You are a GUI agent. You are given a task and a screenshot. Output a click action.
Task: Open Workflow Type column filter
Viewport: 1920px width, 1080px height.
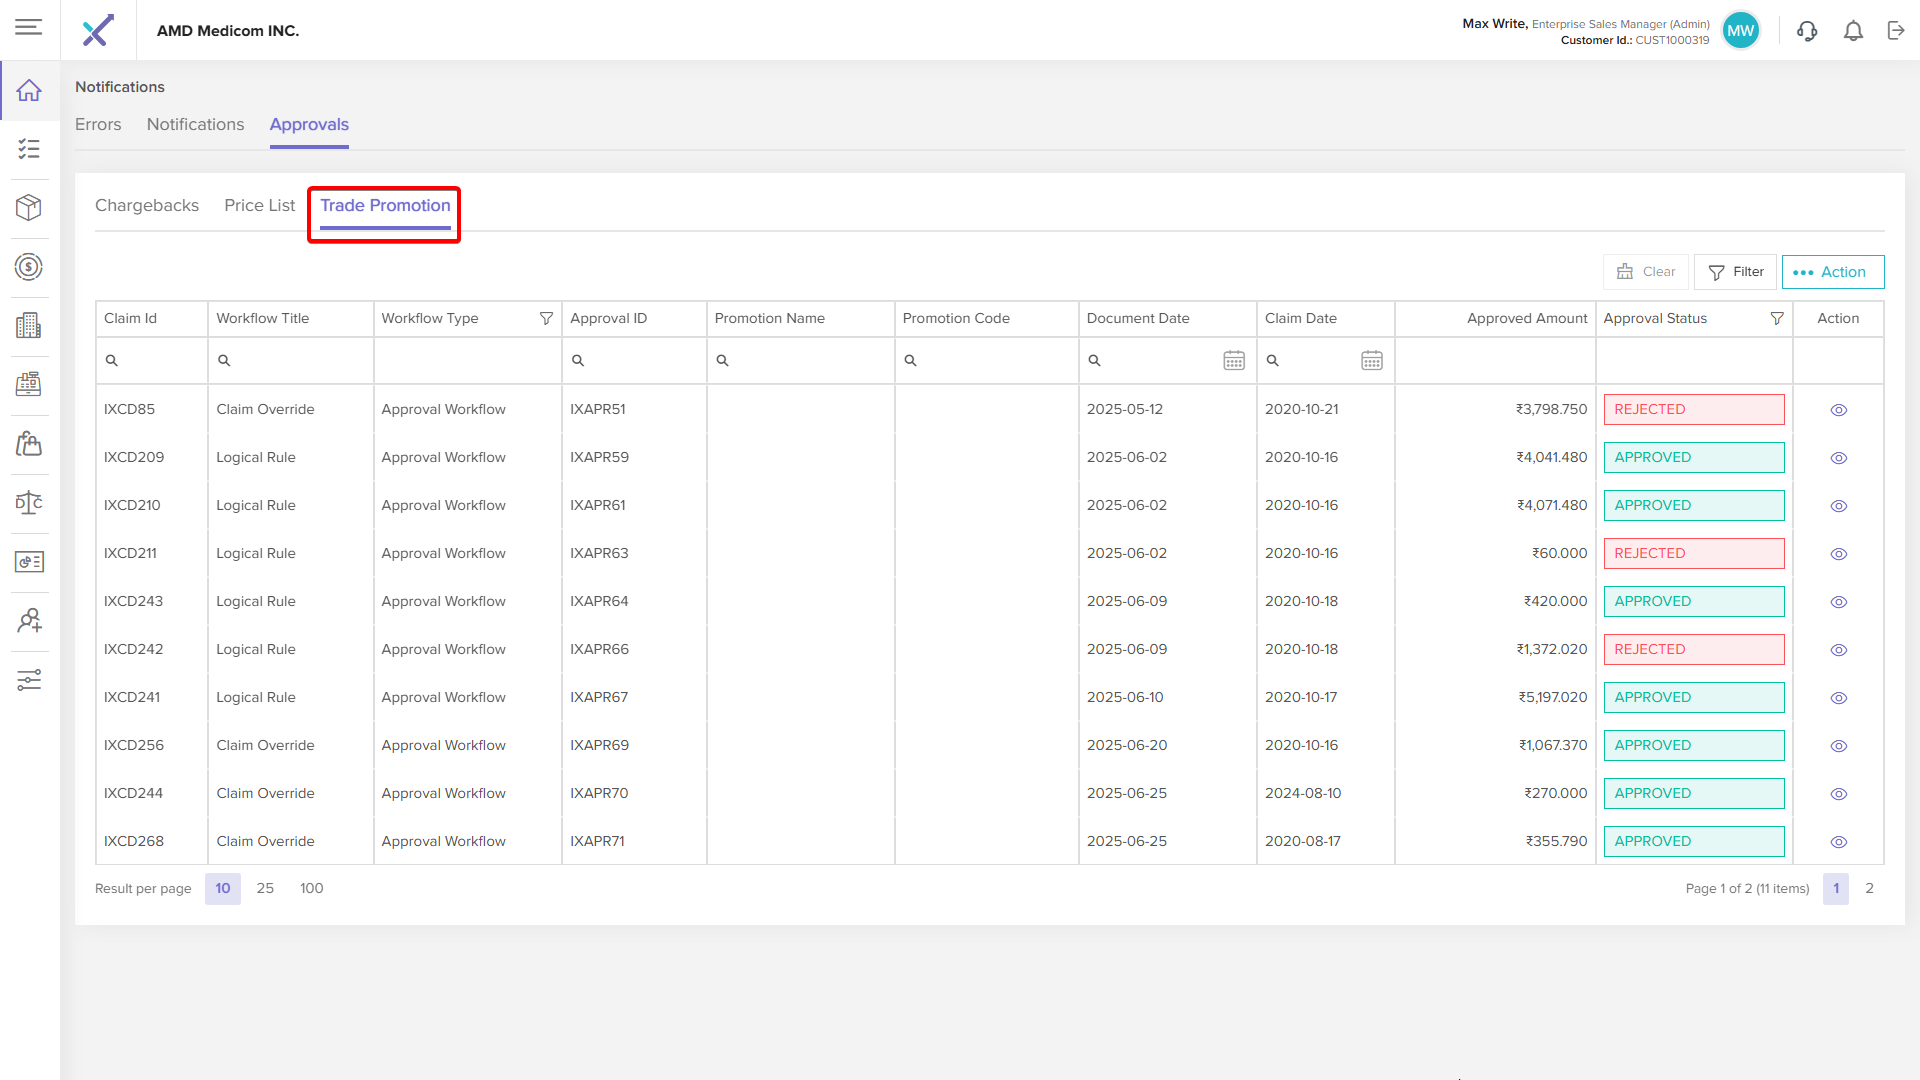[546, 318]
